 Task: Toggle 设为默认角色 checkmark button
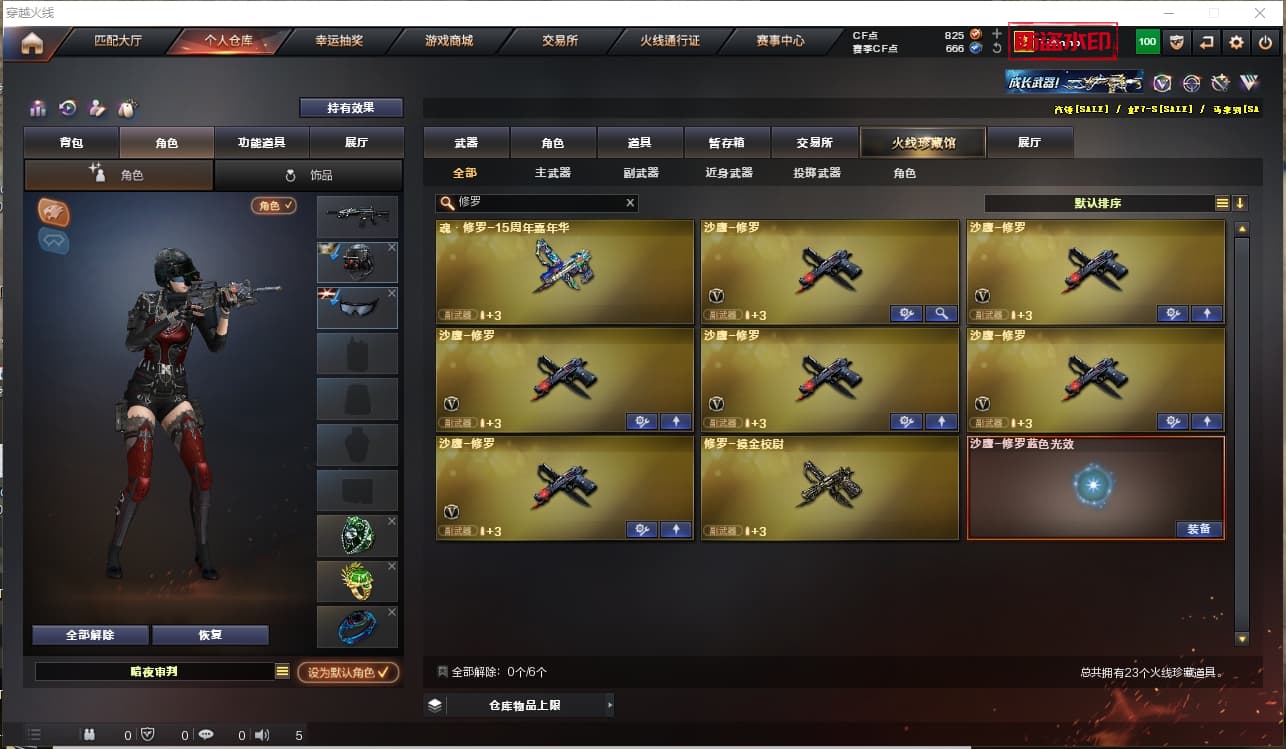(x=348, y=672)
